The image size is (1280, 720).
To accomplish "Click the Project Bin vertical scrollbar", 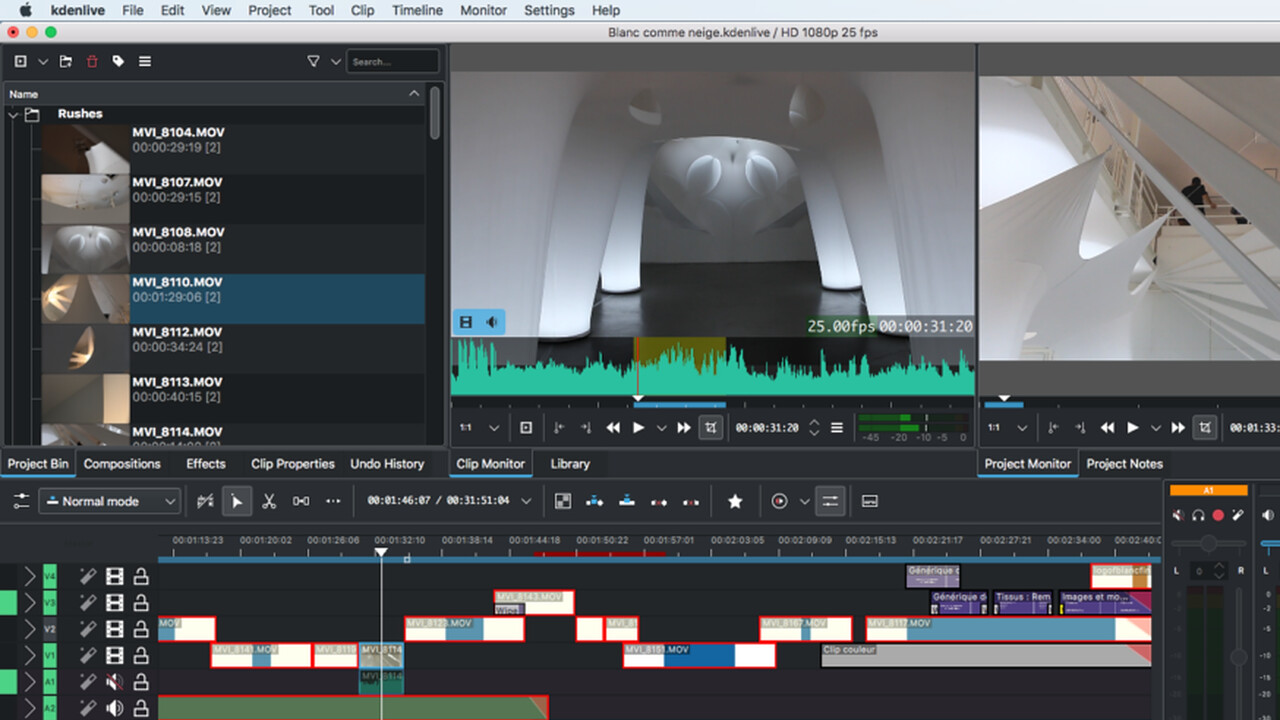I will point(435,112).
